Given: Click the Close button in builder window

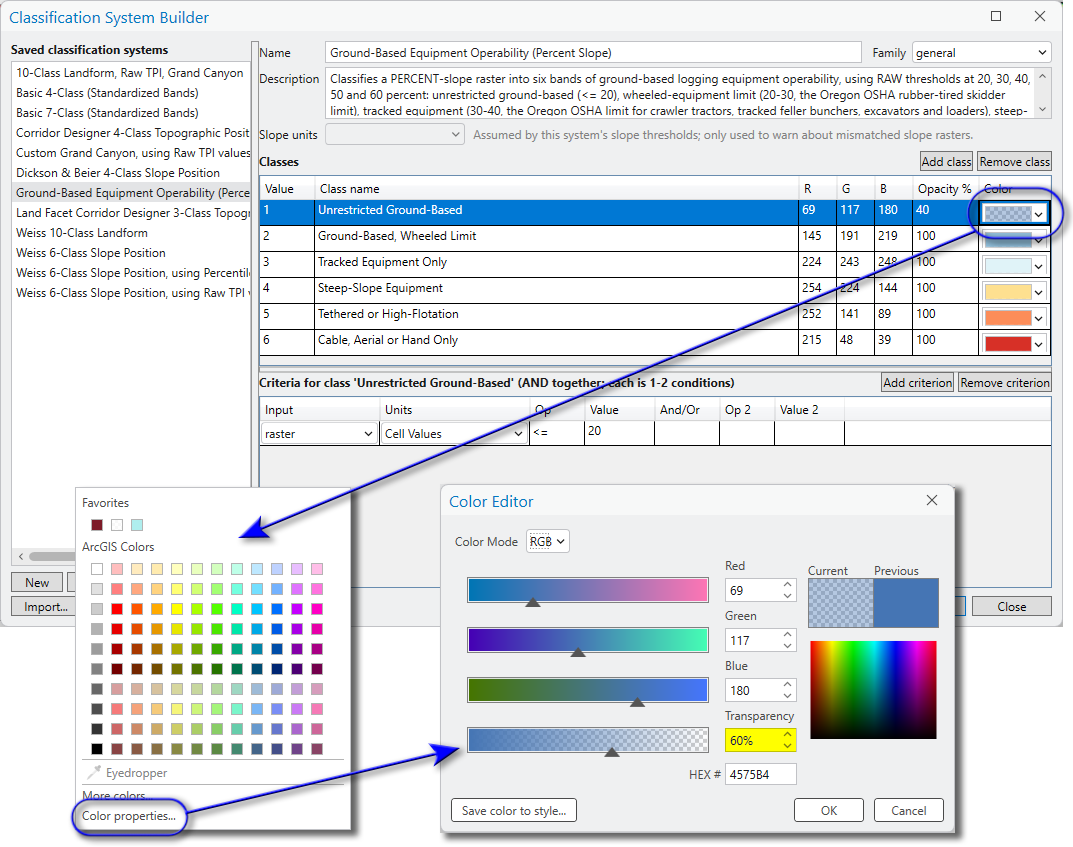Looking at the screenshot, I should (1011, 606).
